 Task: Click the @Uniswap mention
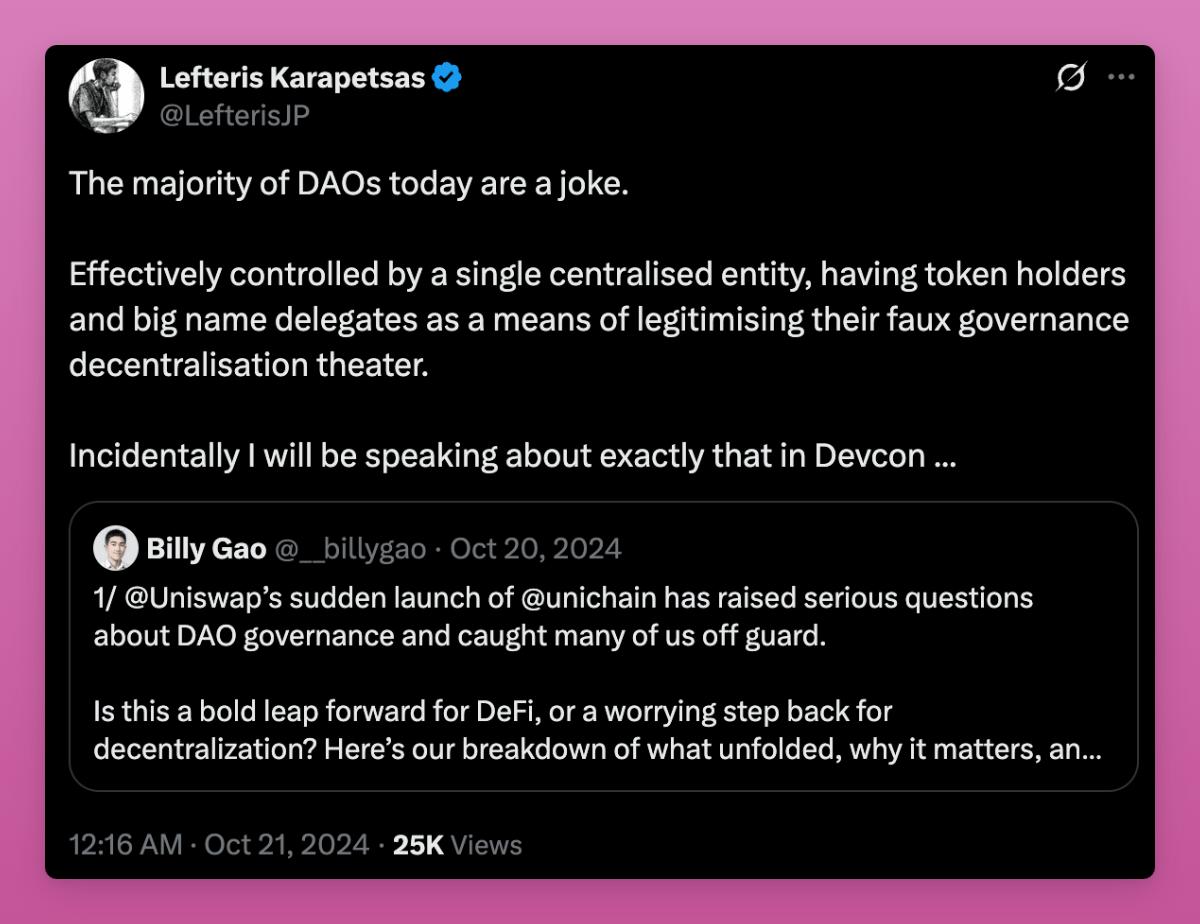click(184, 599)
